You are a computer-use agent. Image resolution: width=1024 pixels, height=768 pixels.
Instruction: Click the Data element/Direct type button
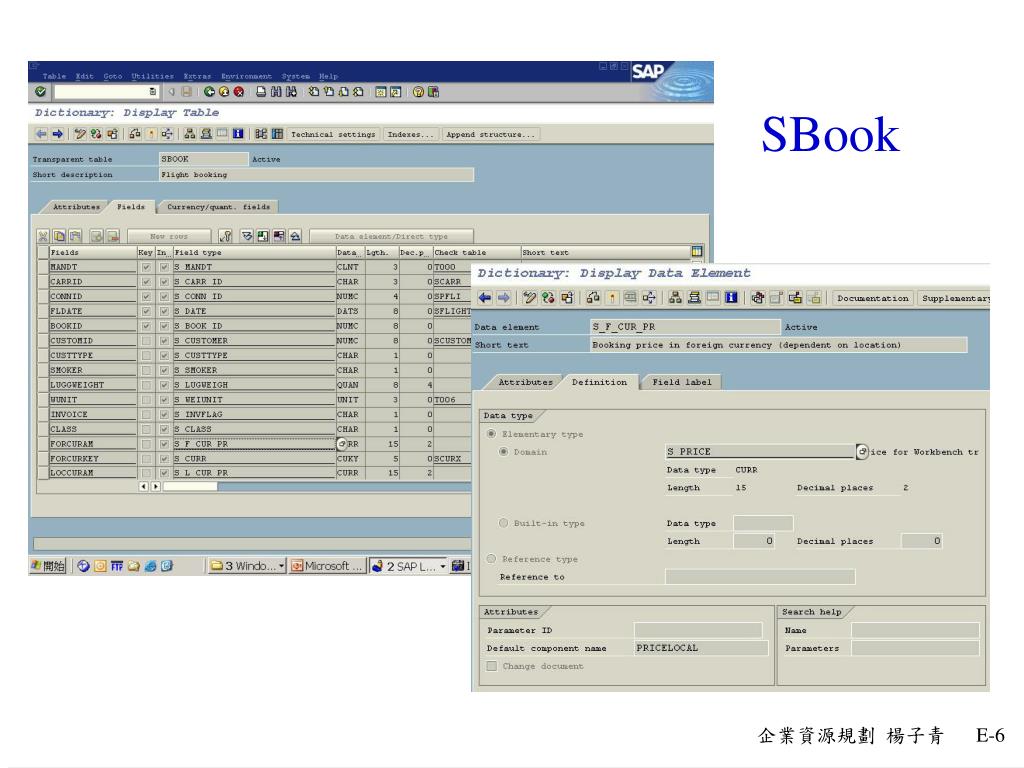tap(391, 236)
